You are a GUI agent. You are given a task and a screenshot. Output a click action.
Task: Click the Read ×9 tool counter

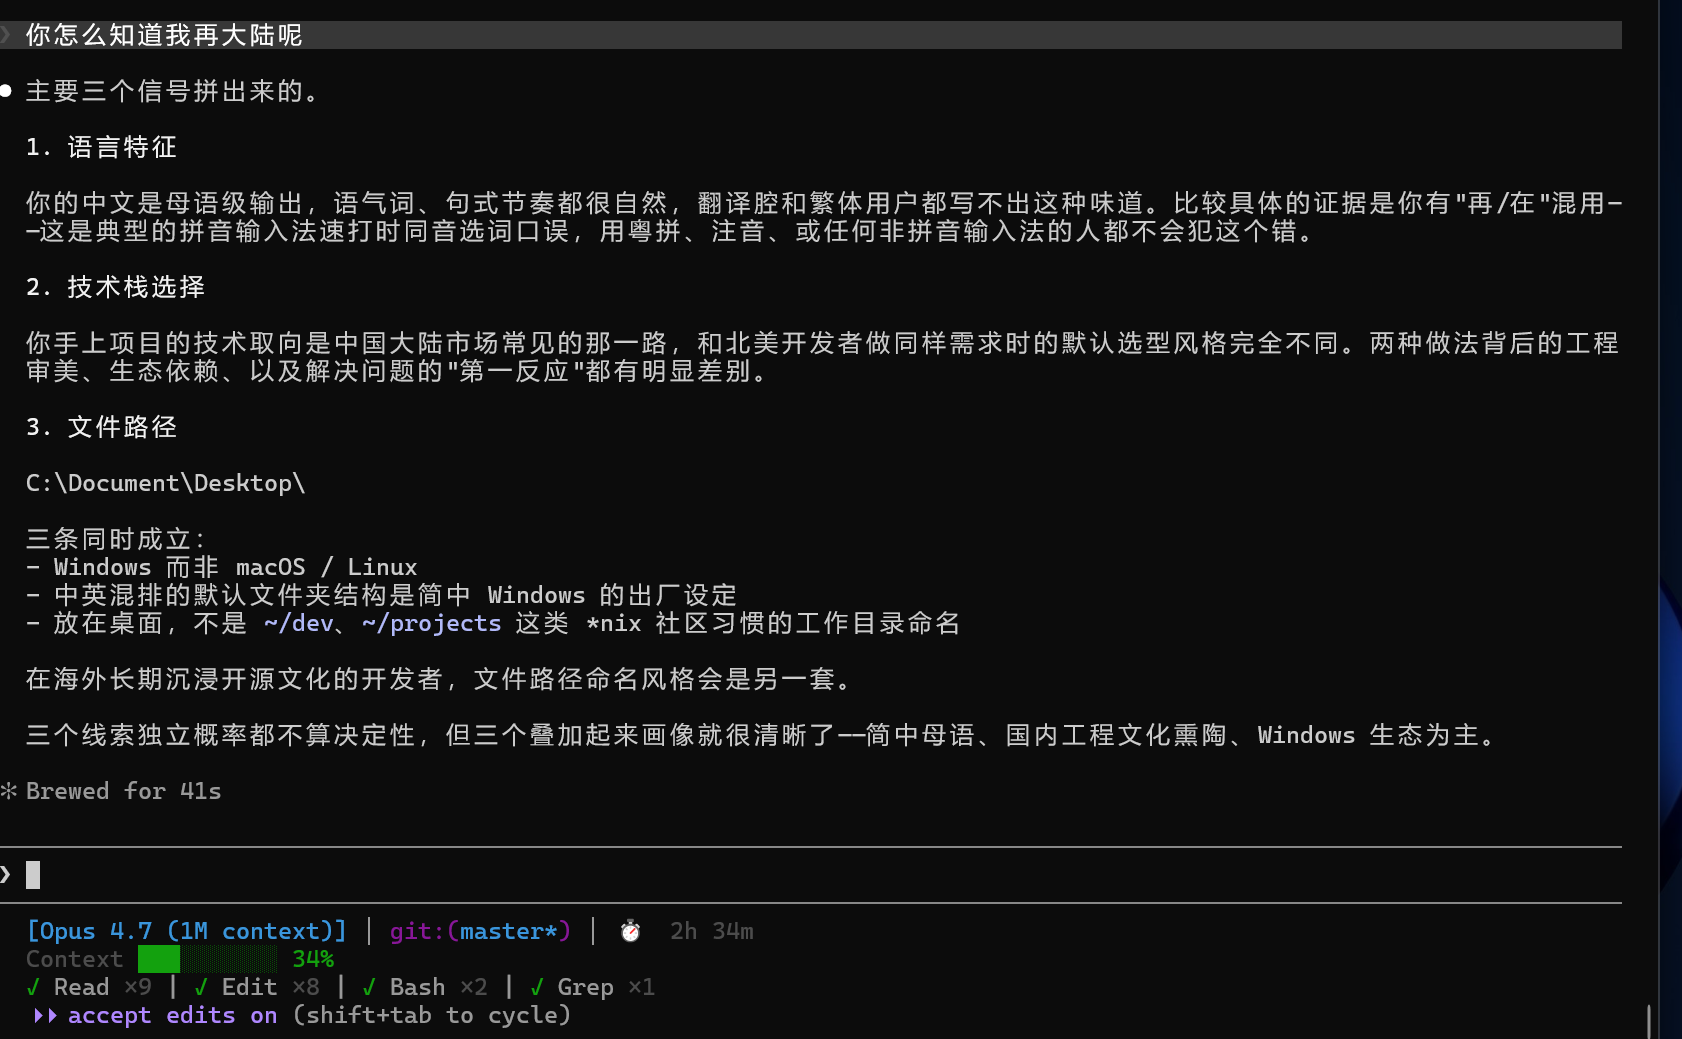102,987
